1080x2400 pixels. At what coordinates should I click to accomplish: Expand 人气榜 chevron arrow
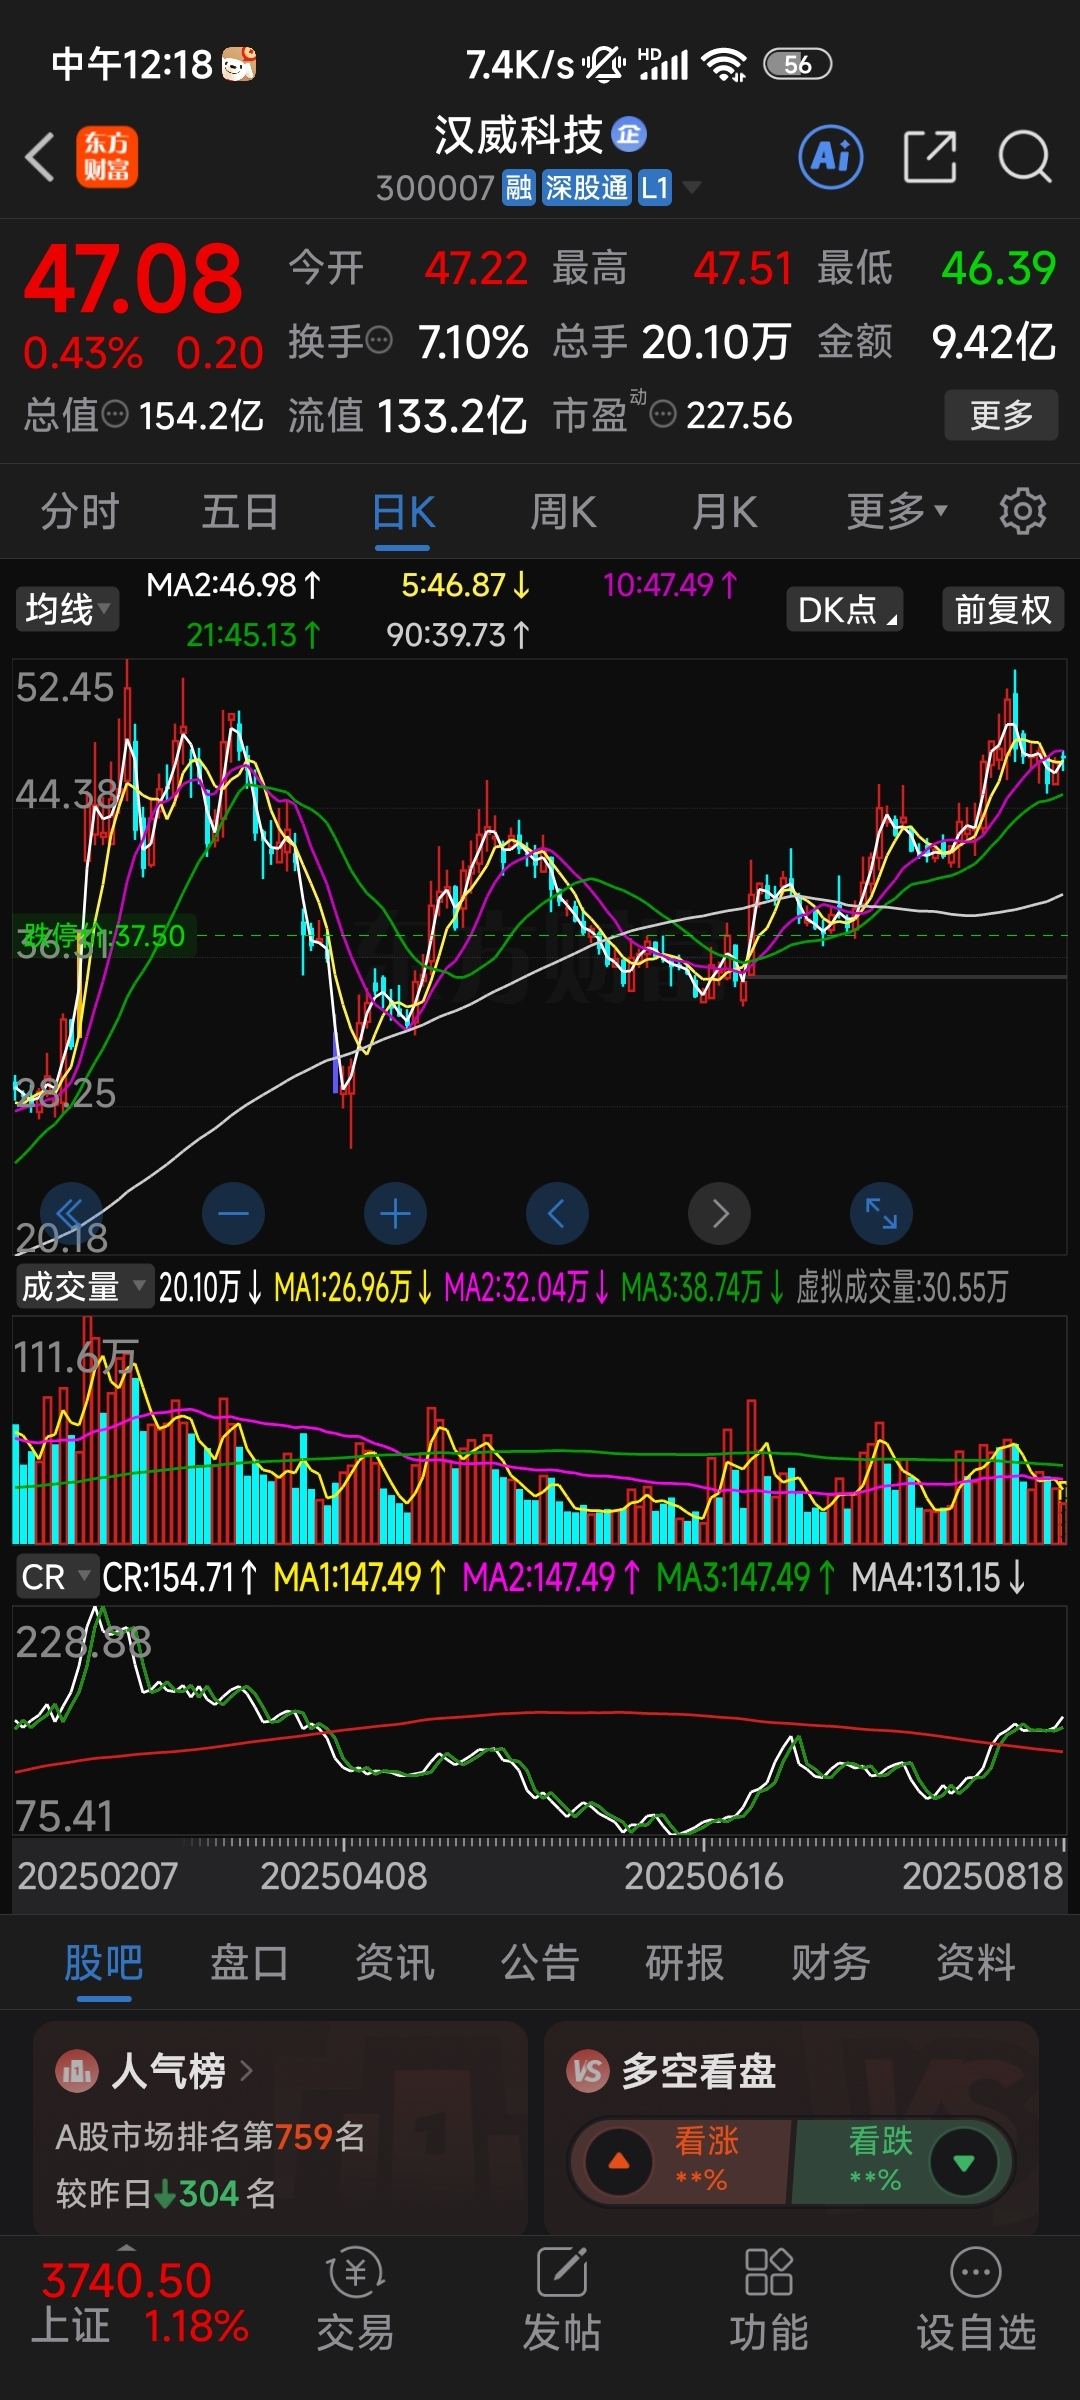[x=246, y=2071]
